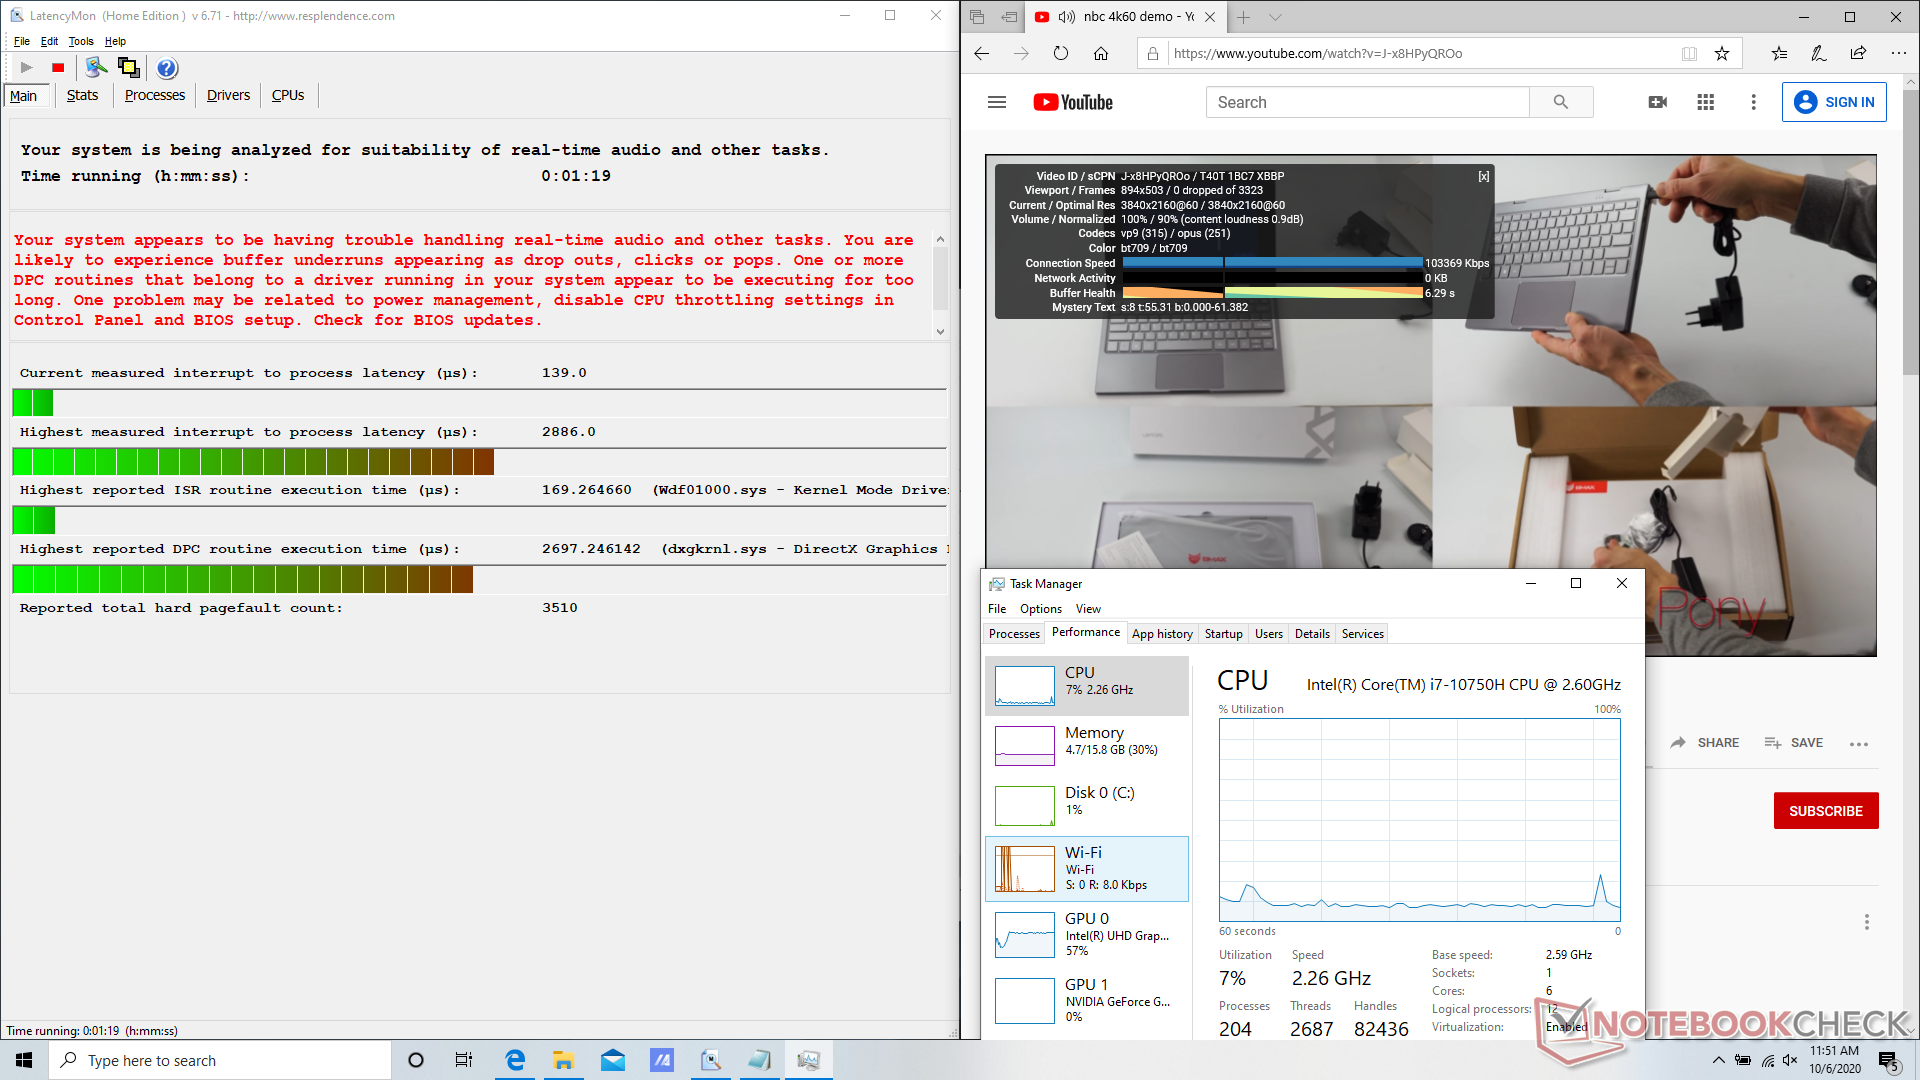Click the YouTube create video camera icon
Viewport: 1920px width, 1080px height.
(x=1657, y=102)
